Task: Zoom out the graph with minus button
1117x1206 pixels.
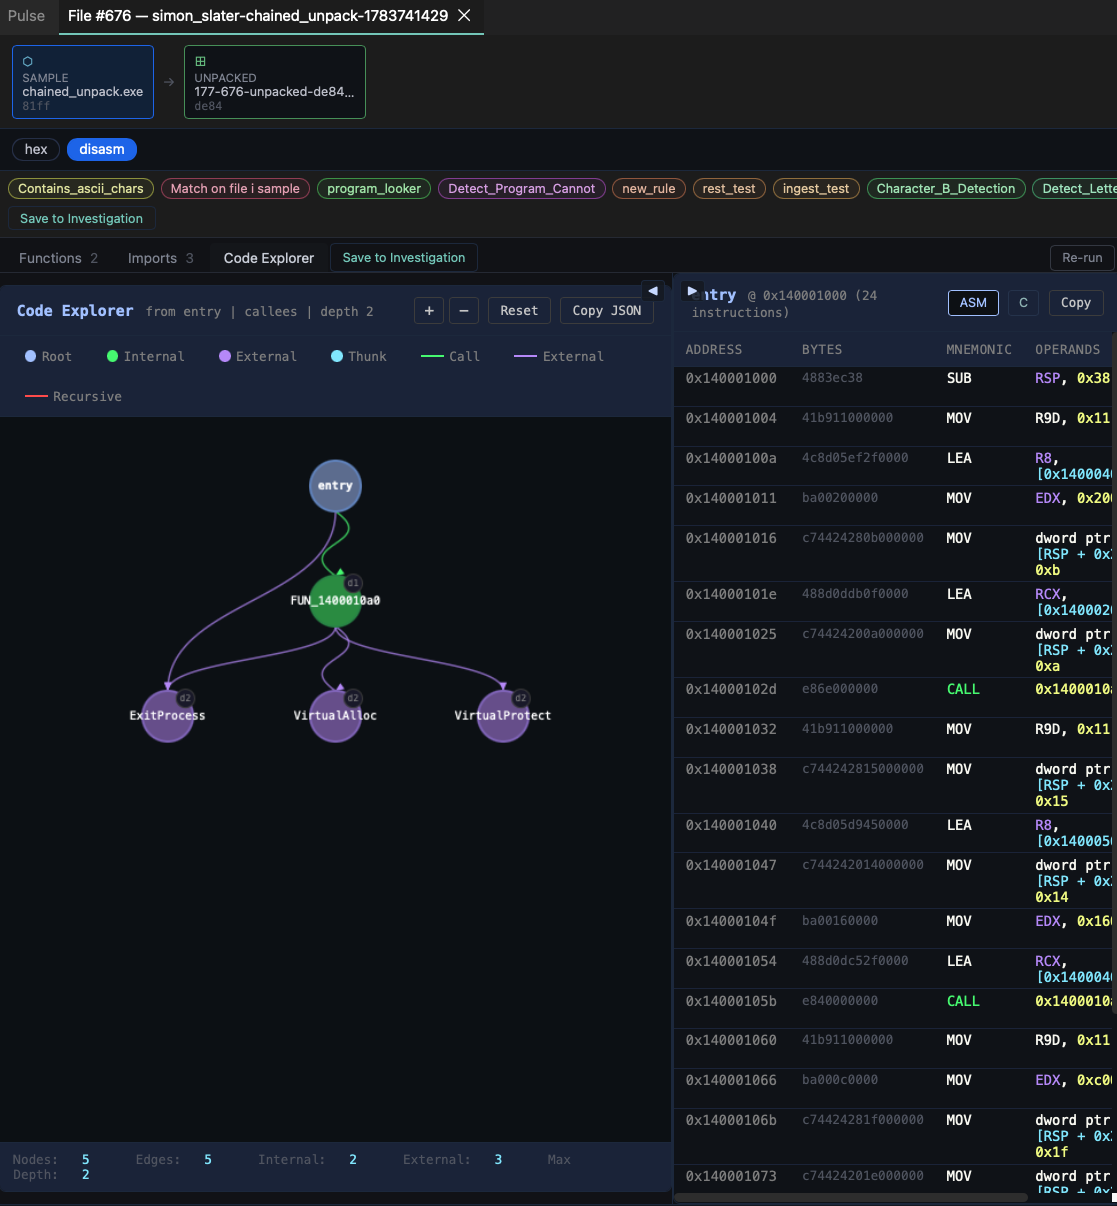Action: (x=463, y=311)
